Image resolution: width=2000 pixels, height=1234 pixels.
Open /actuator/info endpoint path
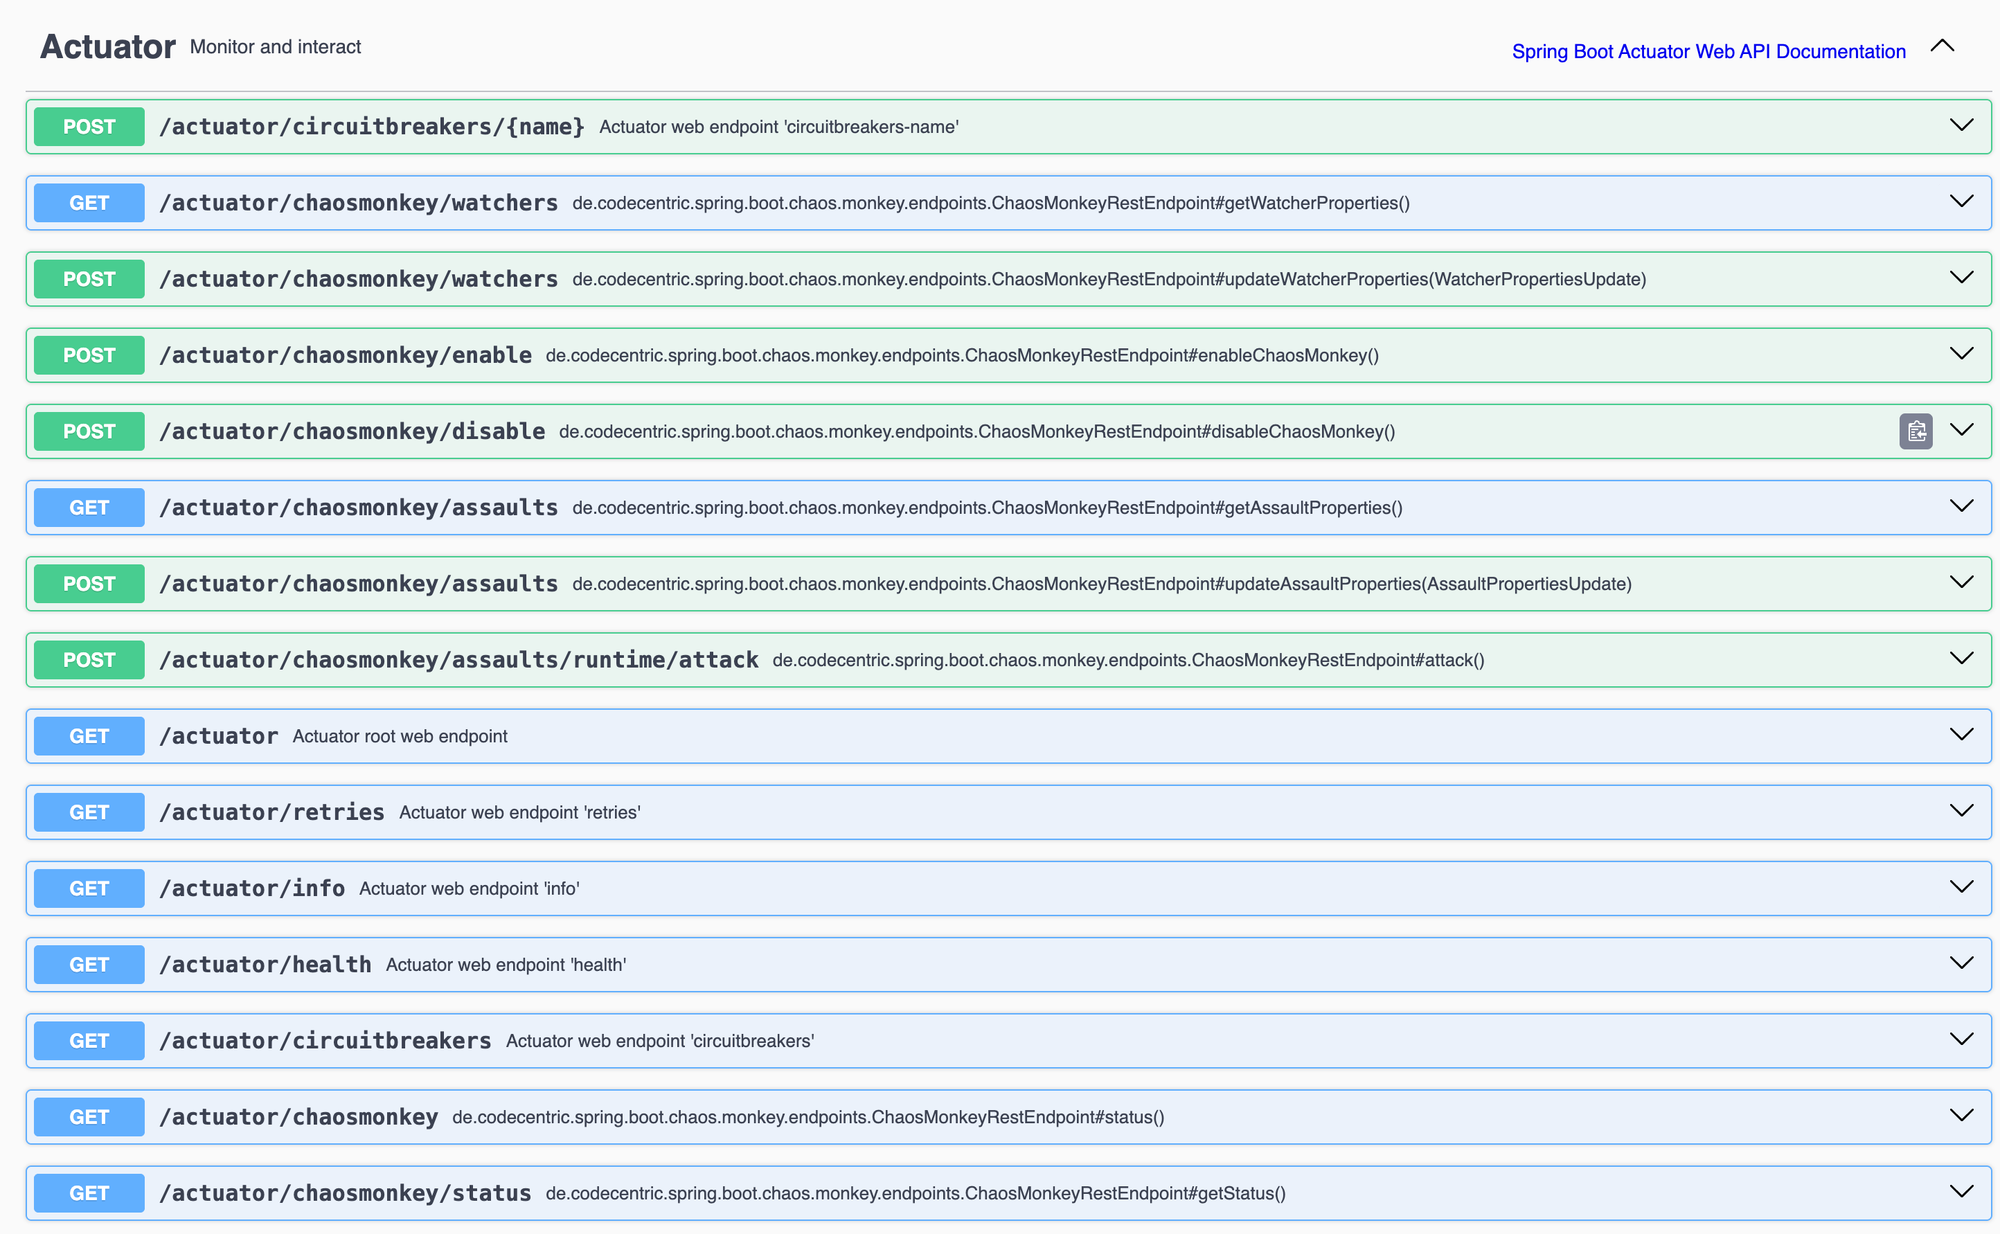252,888
